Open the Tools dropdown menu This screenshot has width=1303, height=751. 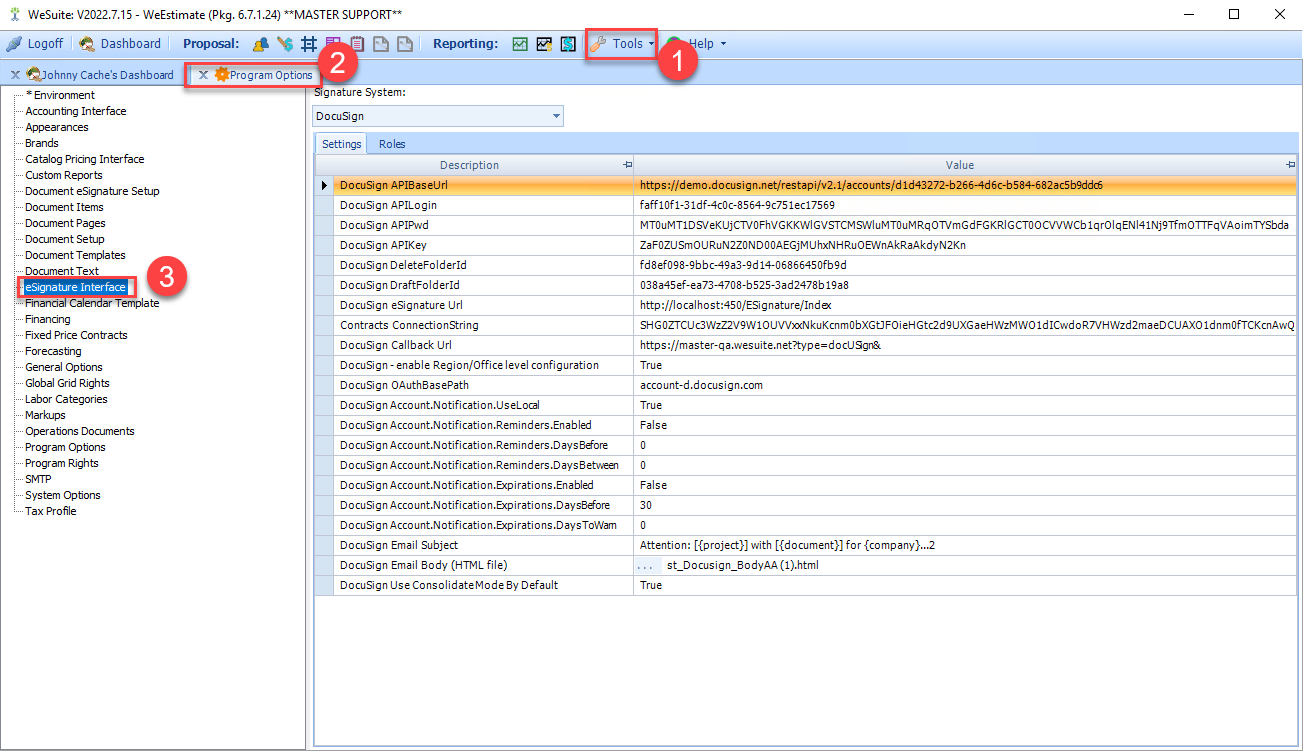[622, 44]
